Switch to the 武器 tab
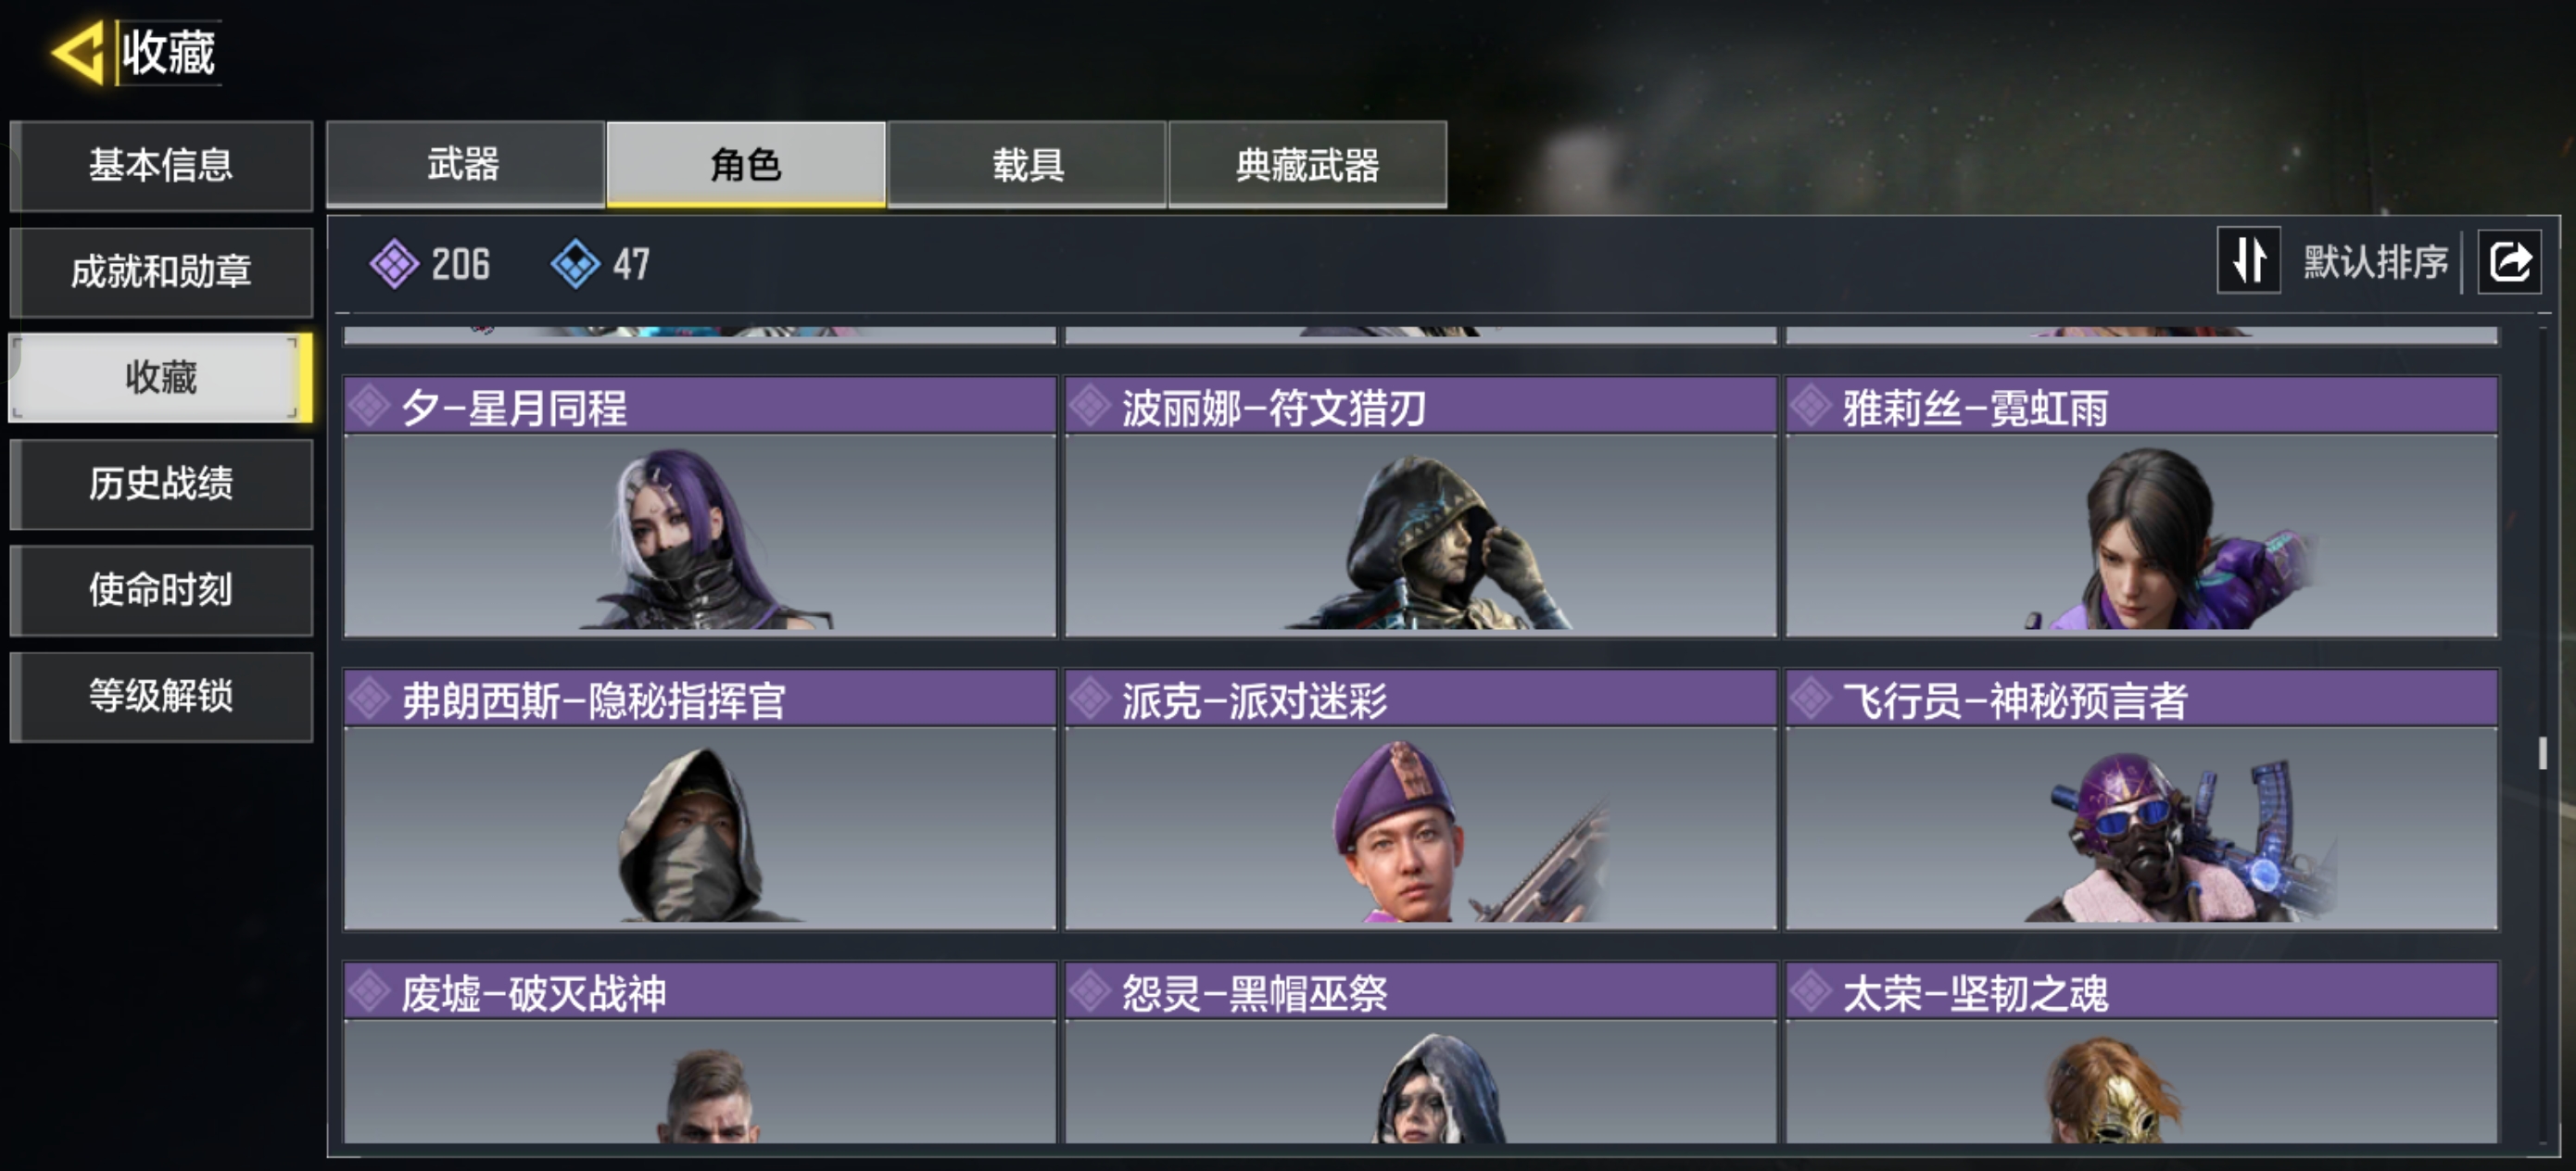This screenshot has height=1171, width=2576. point(465,164)
